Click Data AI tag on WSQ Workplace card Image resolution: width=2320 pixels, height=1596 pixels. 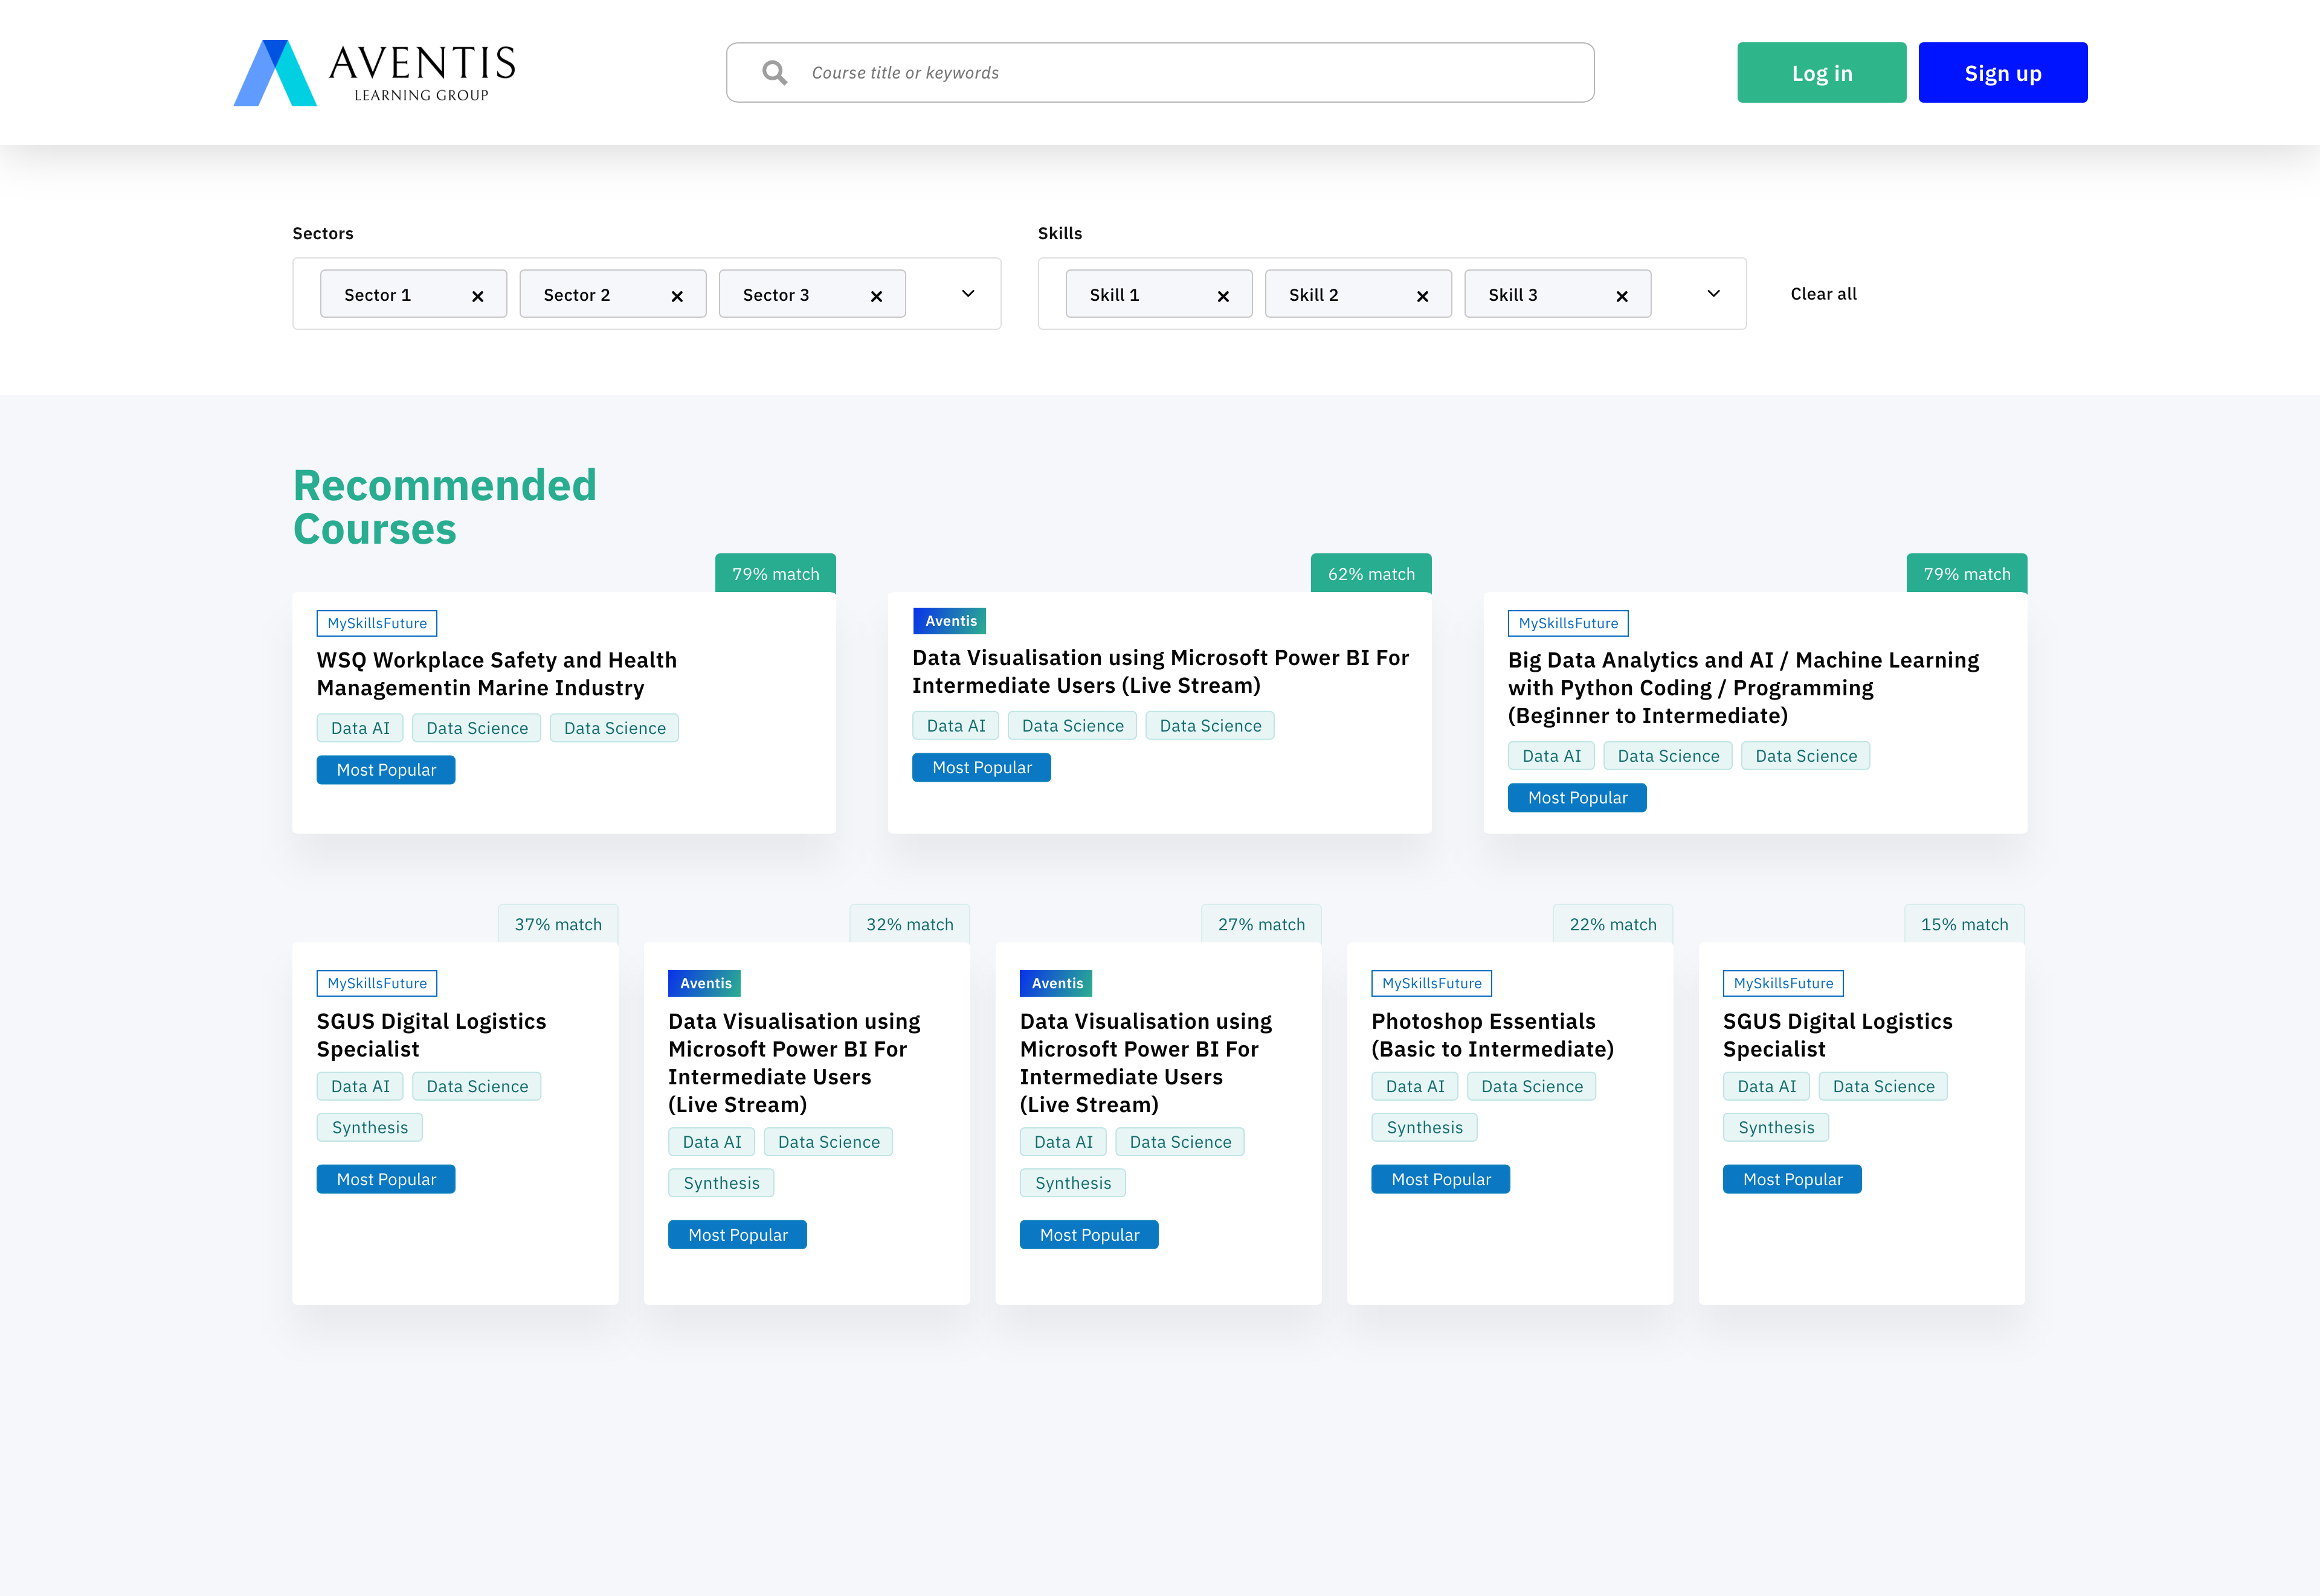tap(360, 728)
